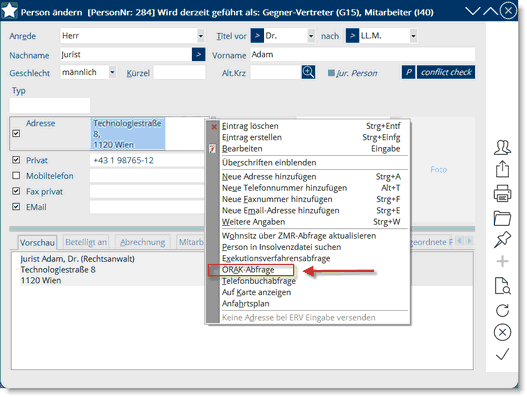Click the Kürzel input field
This screenshot has width=527, height=397.
pyautogui.click(x=179, y=72)
